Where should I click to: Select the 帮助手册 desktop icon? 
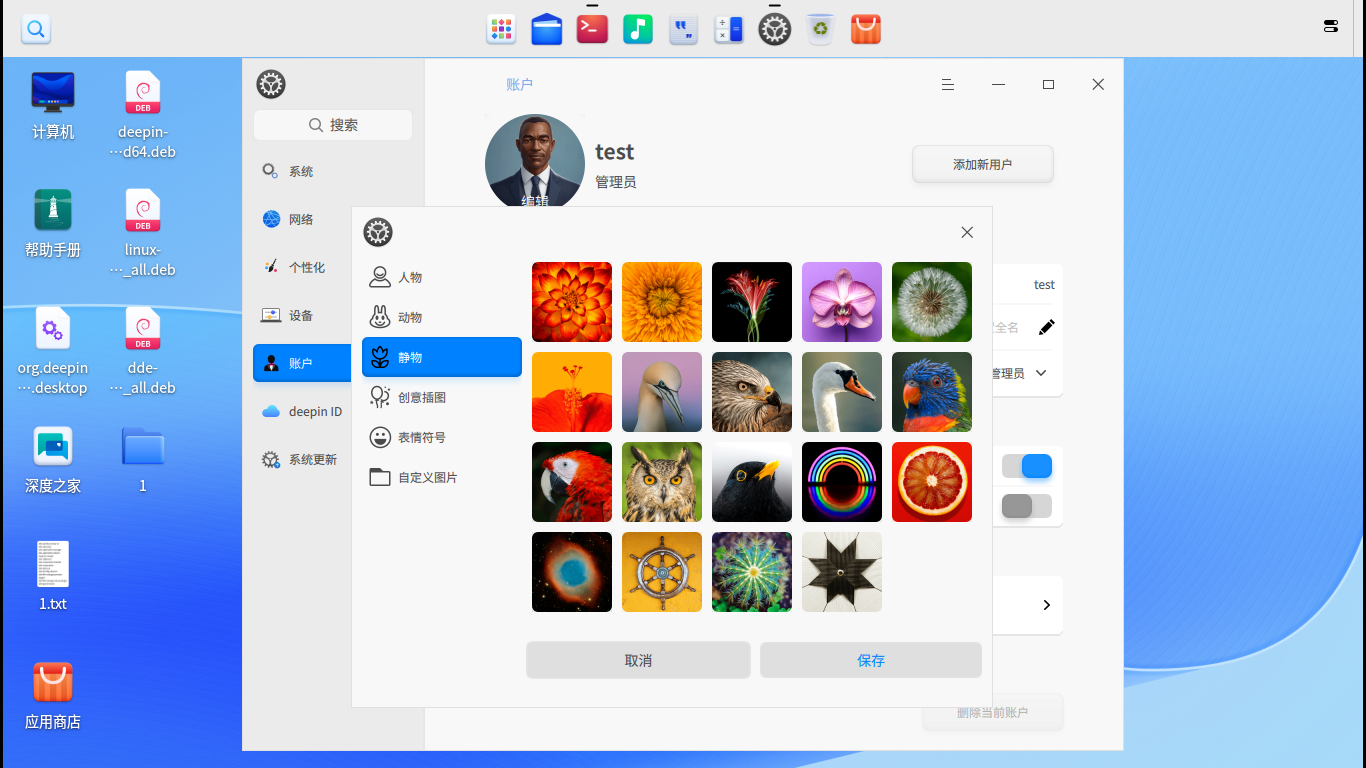point(53,224)
